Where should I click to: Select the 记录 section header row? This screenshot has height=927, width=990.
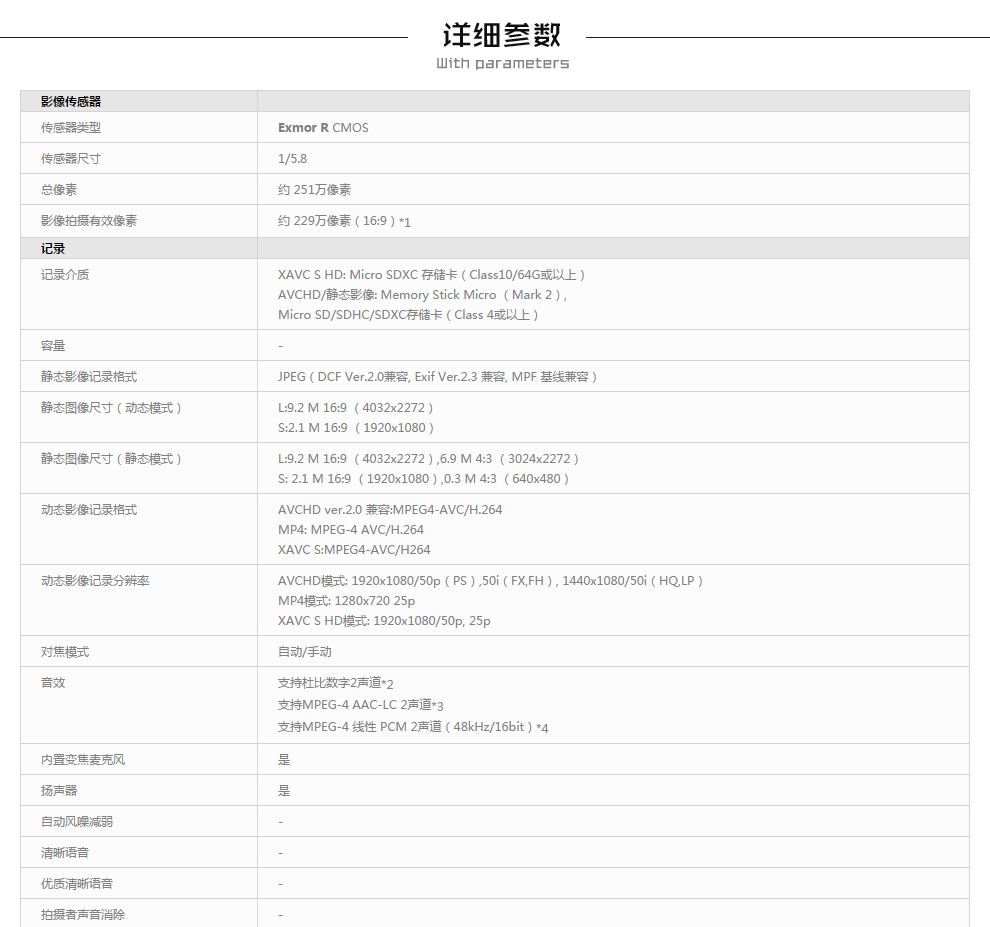tap(53, 248)
